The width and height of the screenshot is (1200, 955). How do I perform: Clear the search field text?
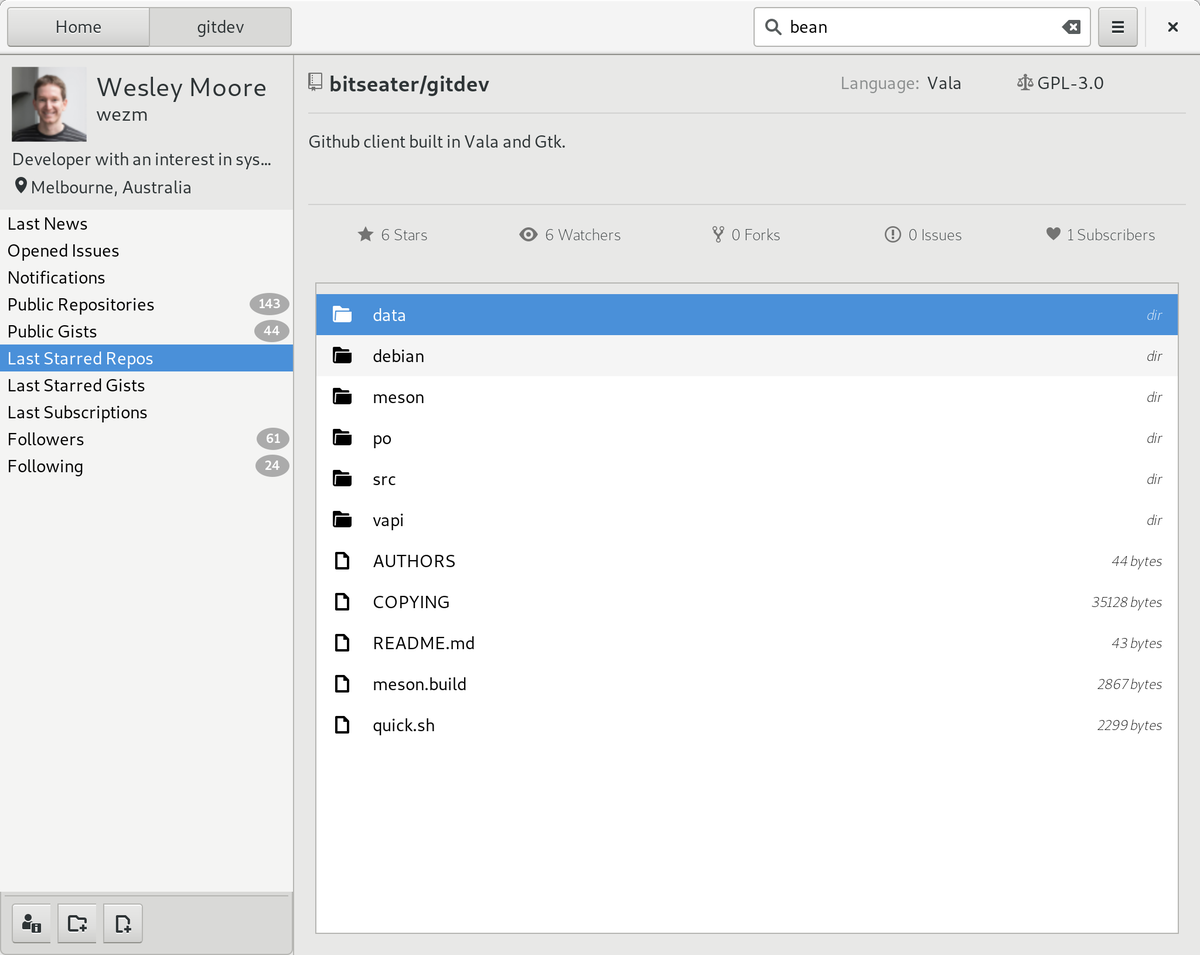(x=1071, y=27)
